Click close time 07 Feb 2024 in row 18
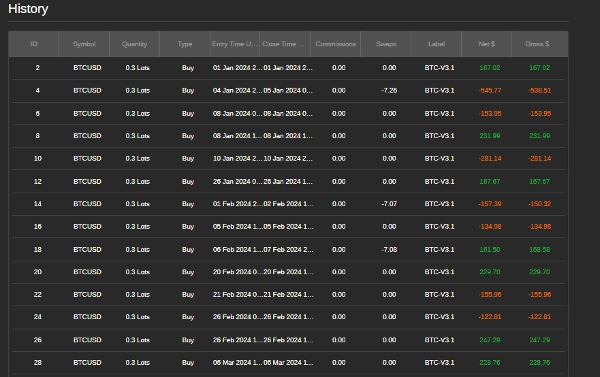This screenshot has width=600, height=377. (288, 250)
